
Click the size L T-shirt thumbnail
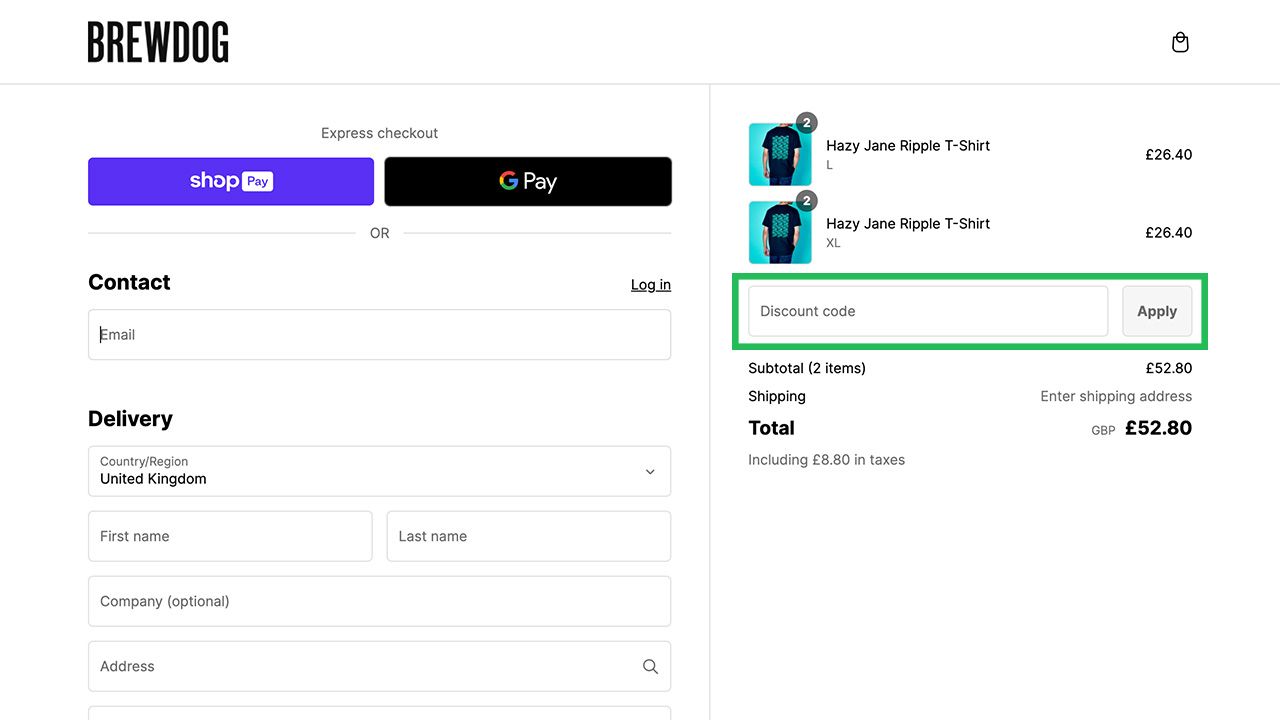[780, 154]
